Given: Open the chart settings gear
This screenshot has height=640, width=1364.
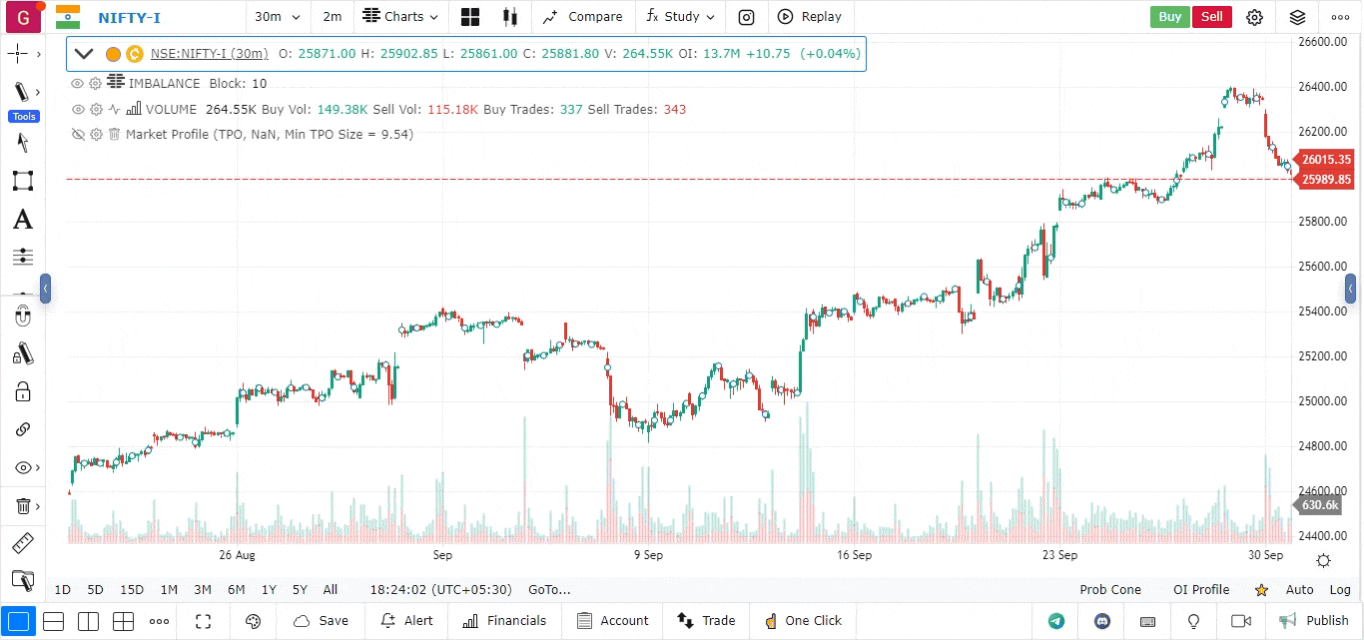Looking at the screenshot, I should point(1254,17).
